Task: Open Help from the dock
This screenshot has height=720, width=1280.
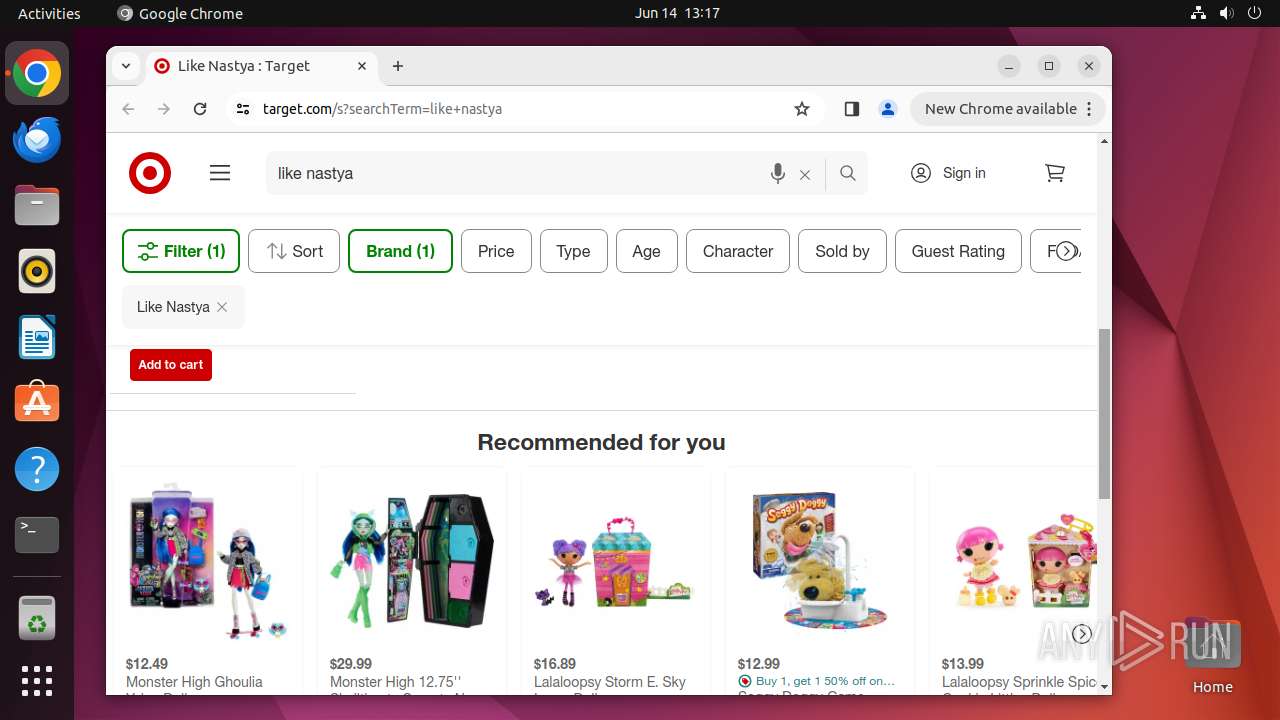Action: point(37,469)
